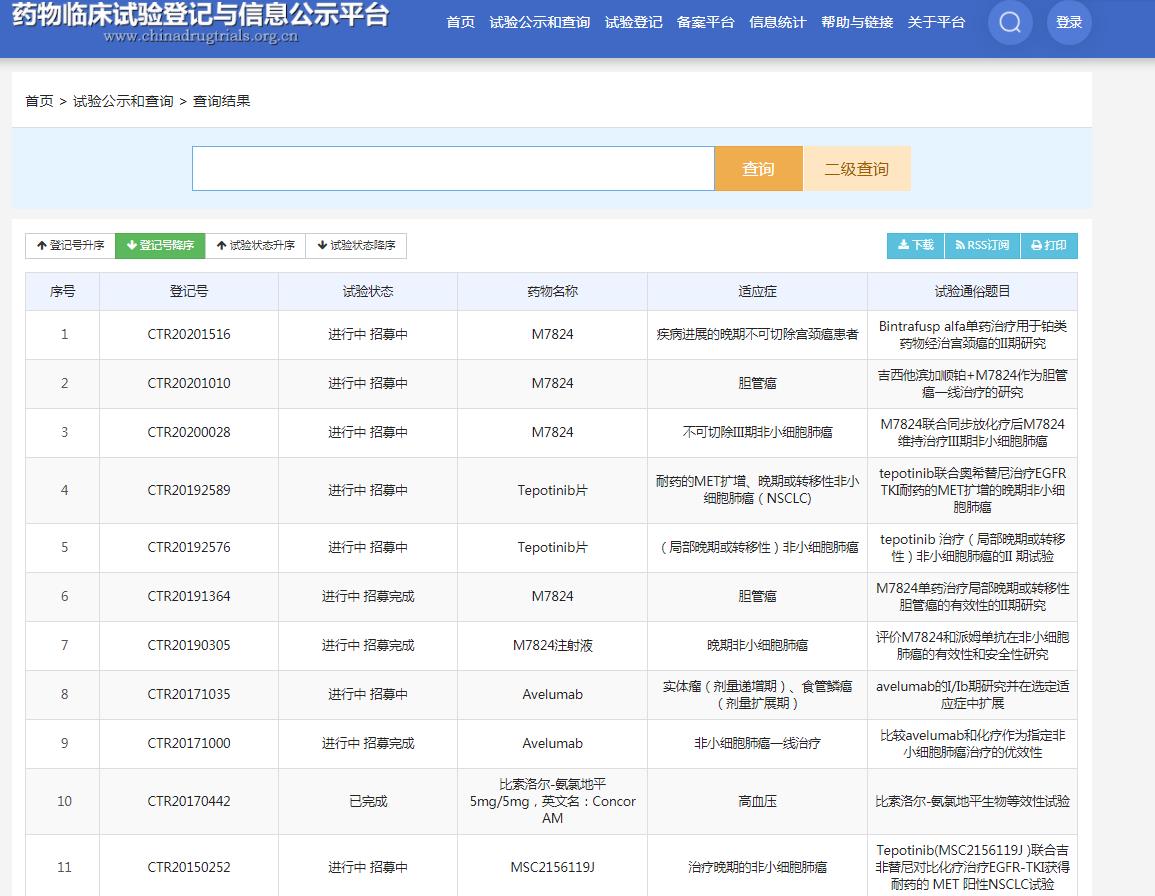The image size is (1155, 896).
Task: Click 进行中 招募完成 status in row 6
Action: (368, 596)
